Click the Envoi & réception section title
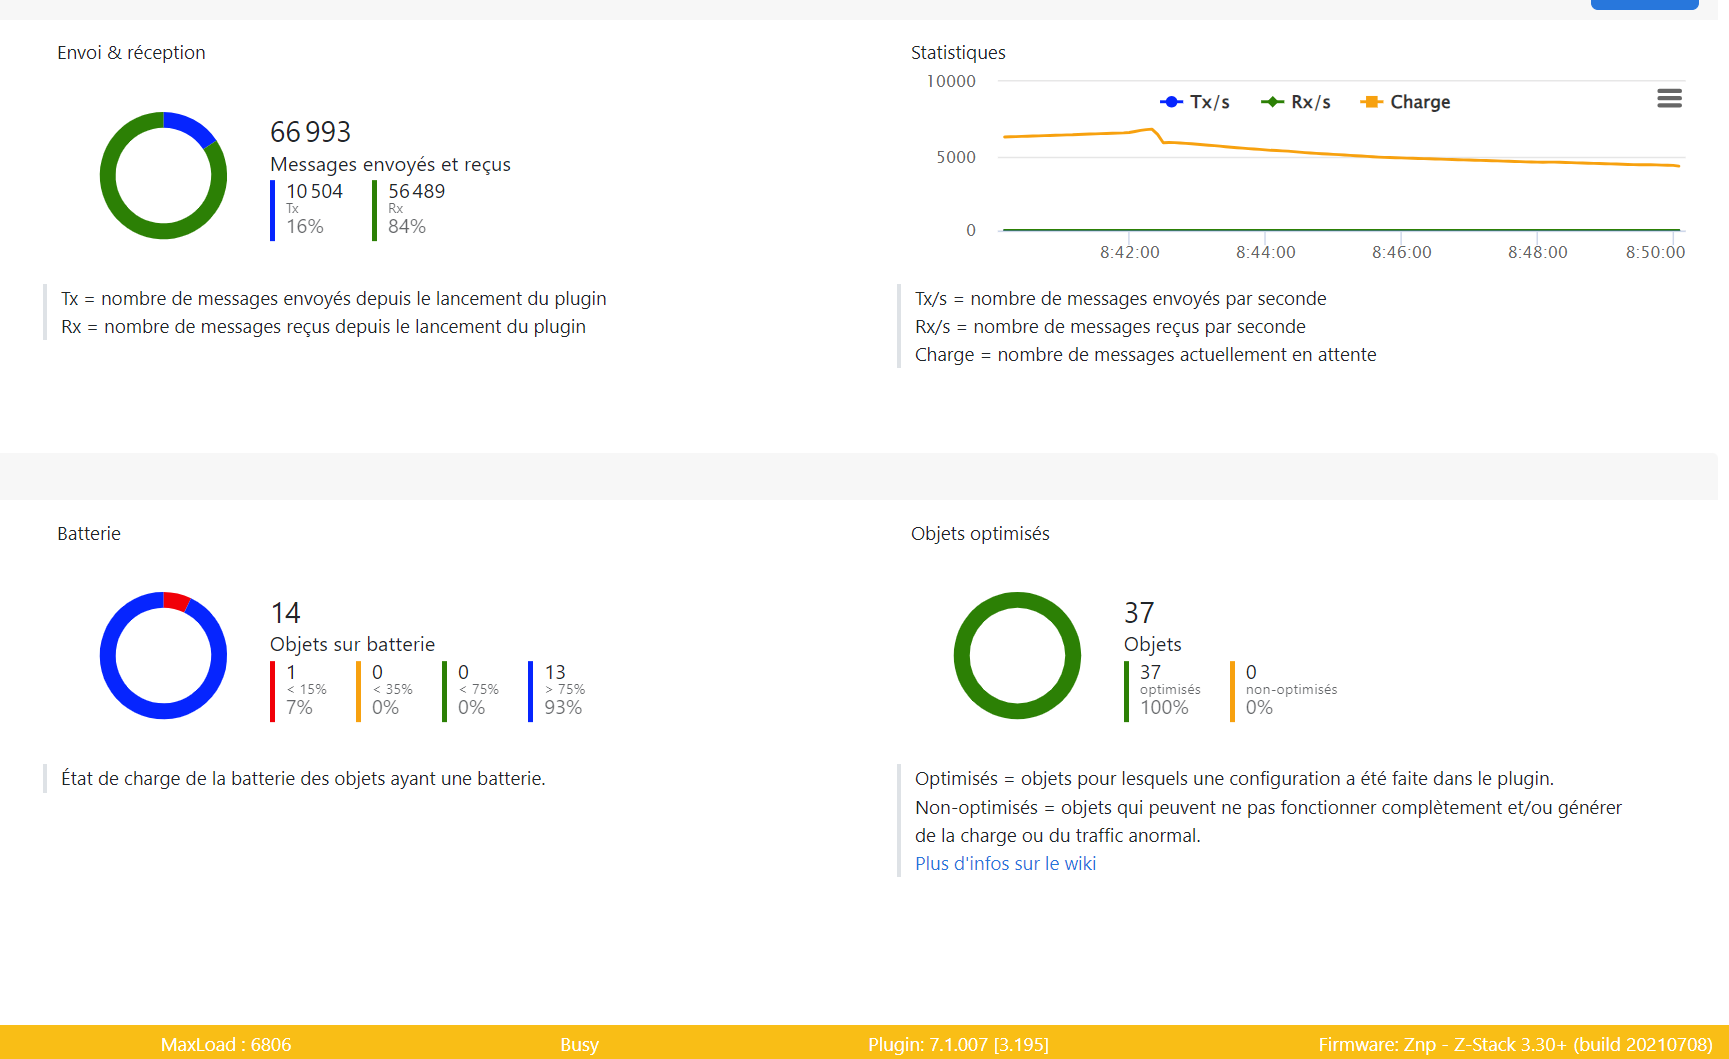 [131, 53]
